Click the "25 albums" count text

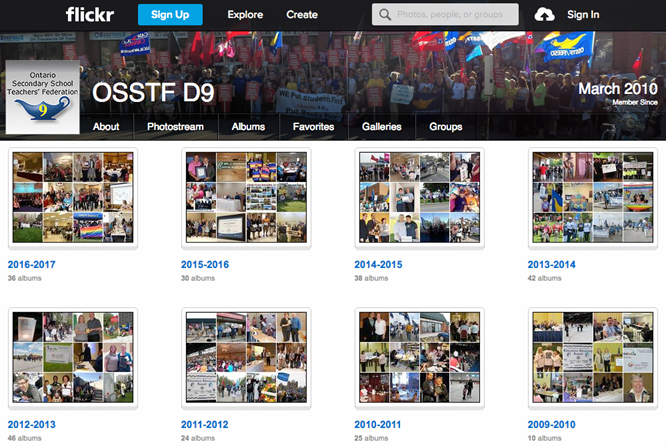(371, 438)
